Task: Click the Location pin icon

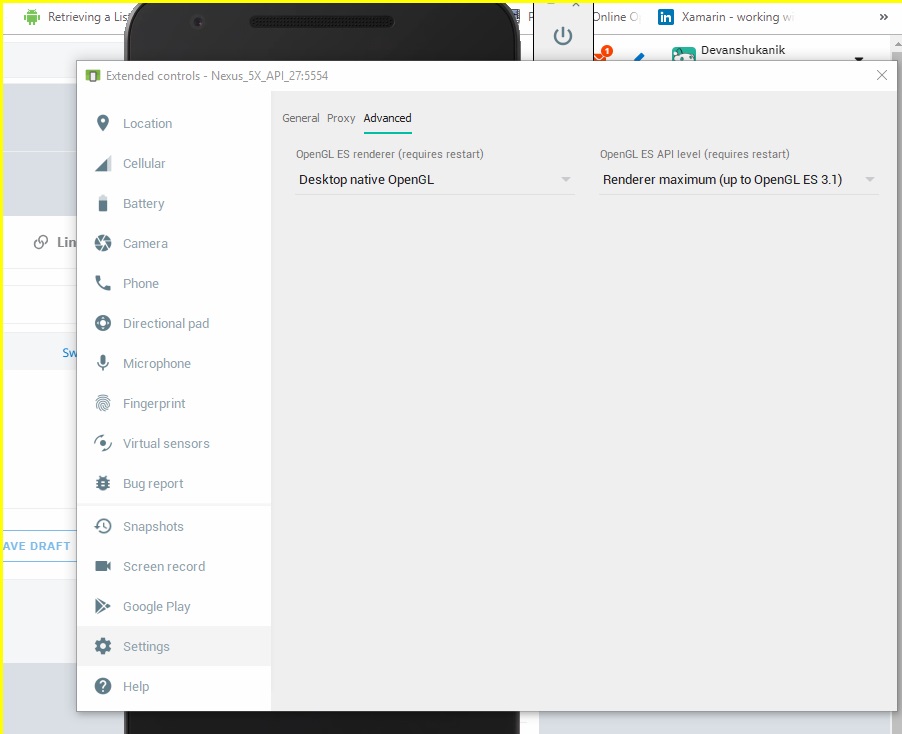Action: [103, 123]
